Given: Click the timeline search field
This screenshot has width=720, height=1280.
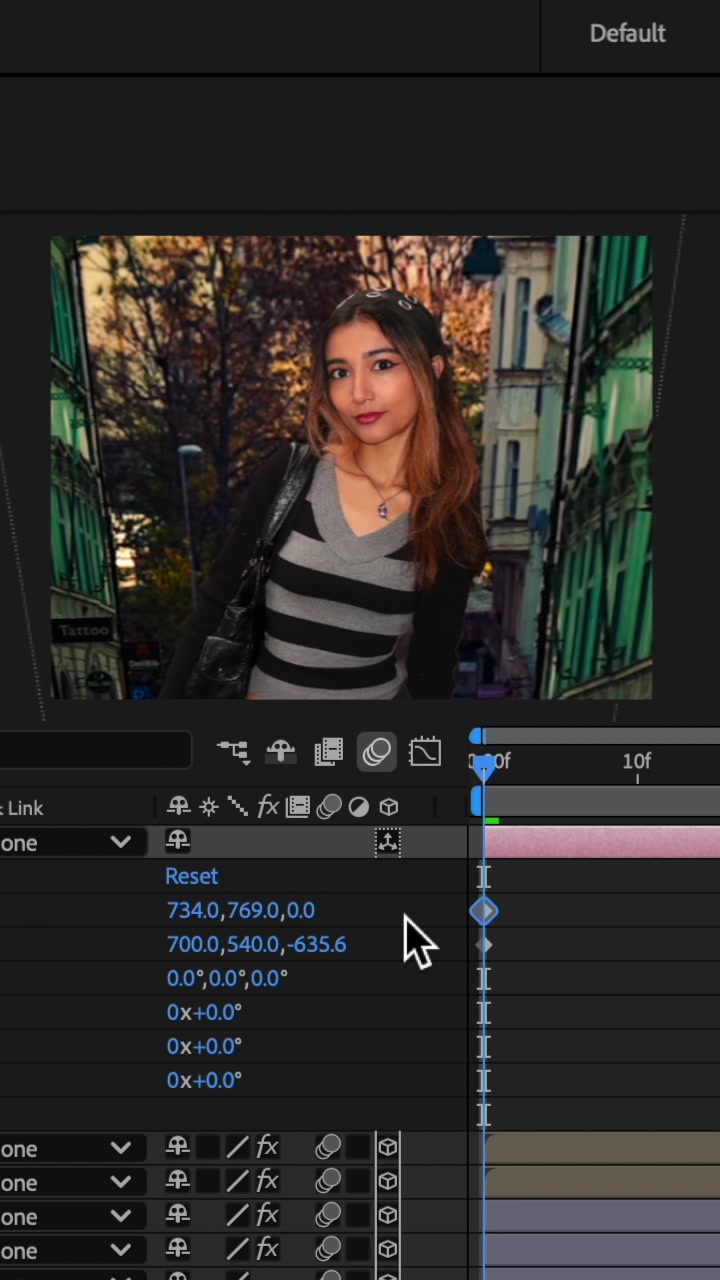Looking at the screenshot, I should pyautogui.click(x=95, y=751).
